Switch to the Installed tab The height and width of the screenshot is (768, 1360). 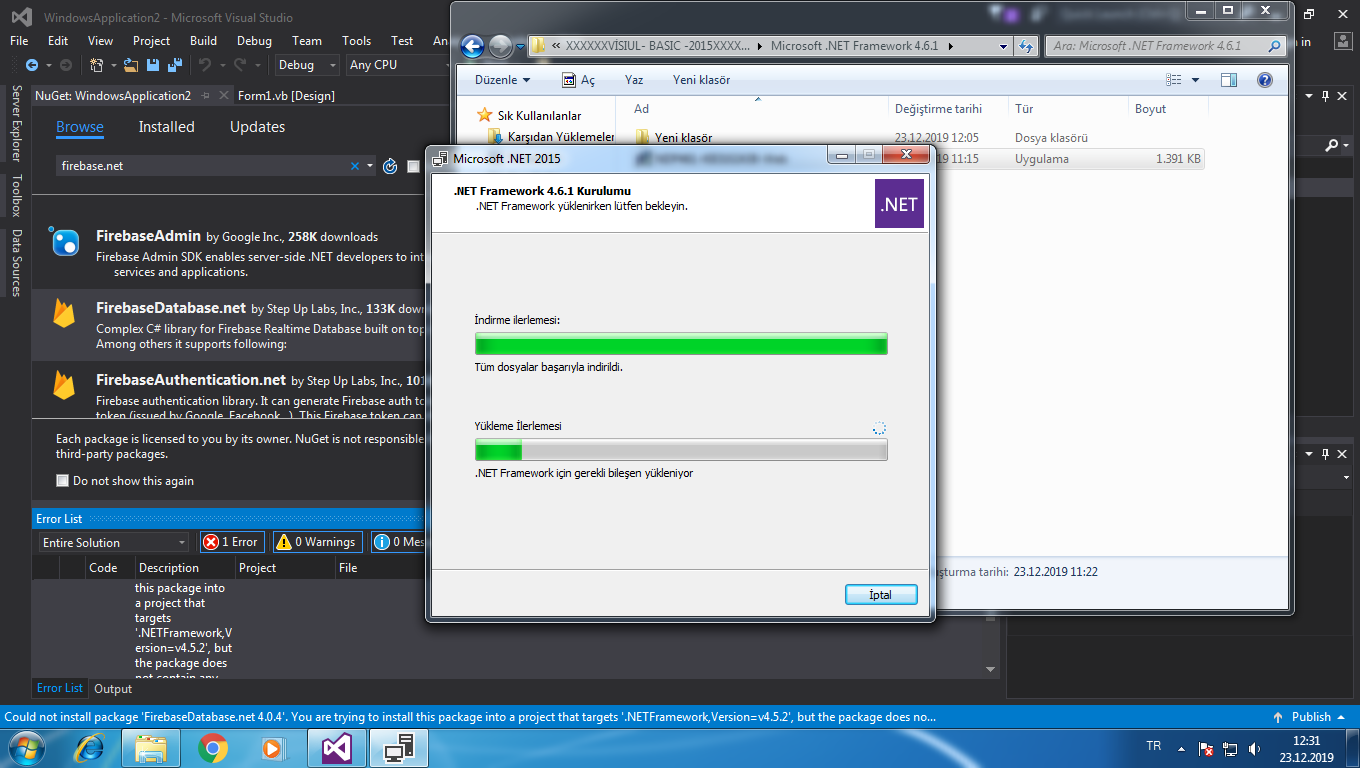[166, 126]
